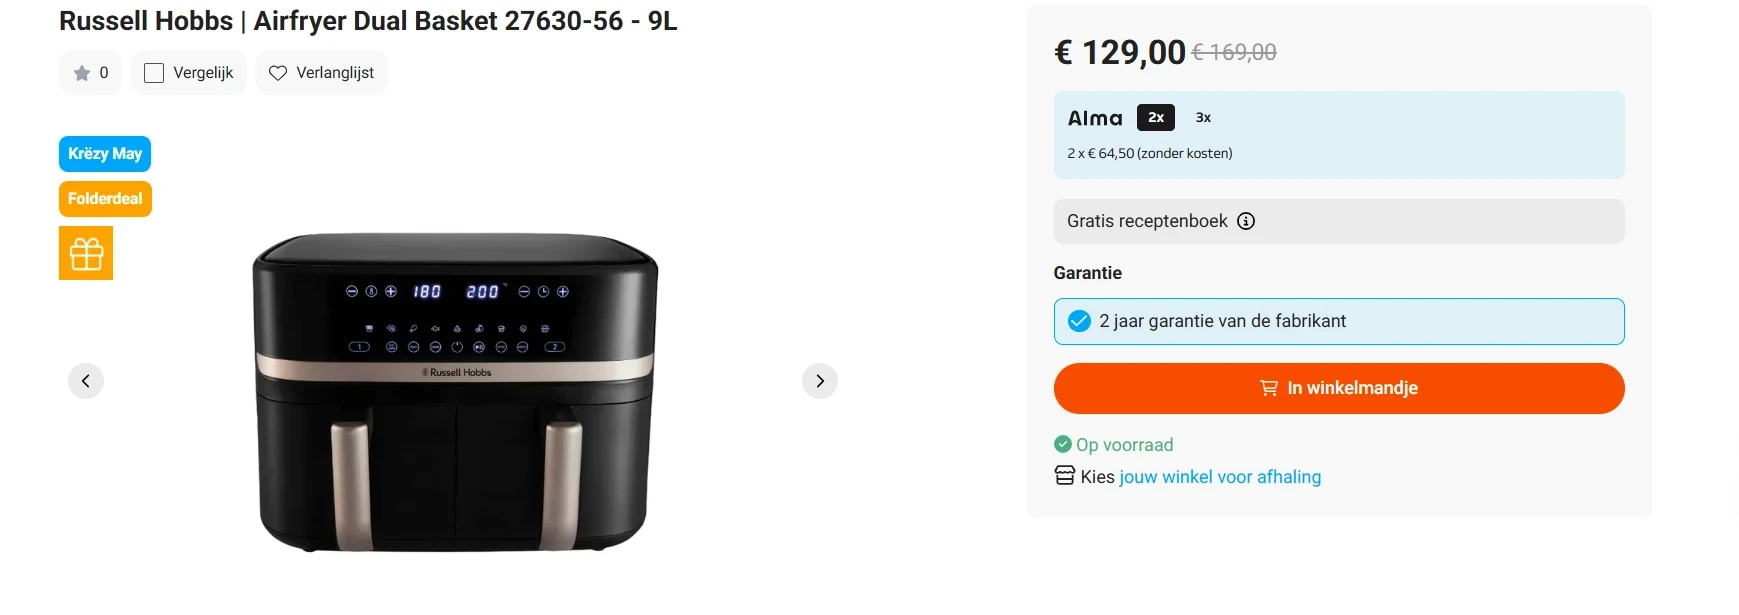1739x615 pixels.
Task: Click the shopping cart icon
Action: point(1269,388)
